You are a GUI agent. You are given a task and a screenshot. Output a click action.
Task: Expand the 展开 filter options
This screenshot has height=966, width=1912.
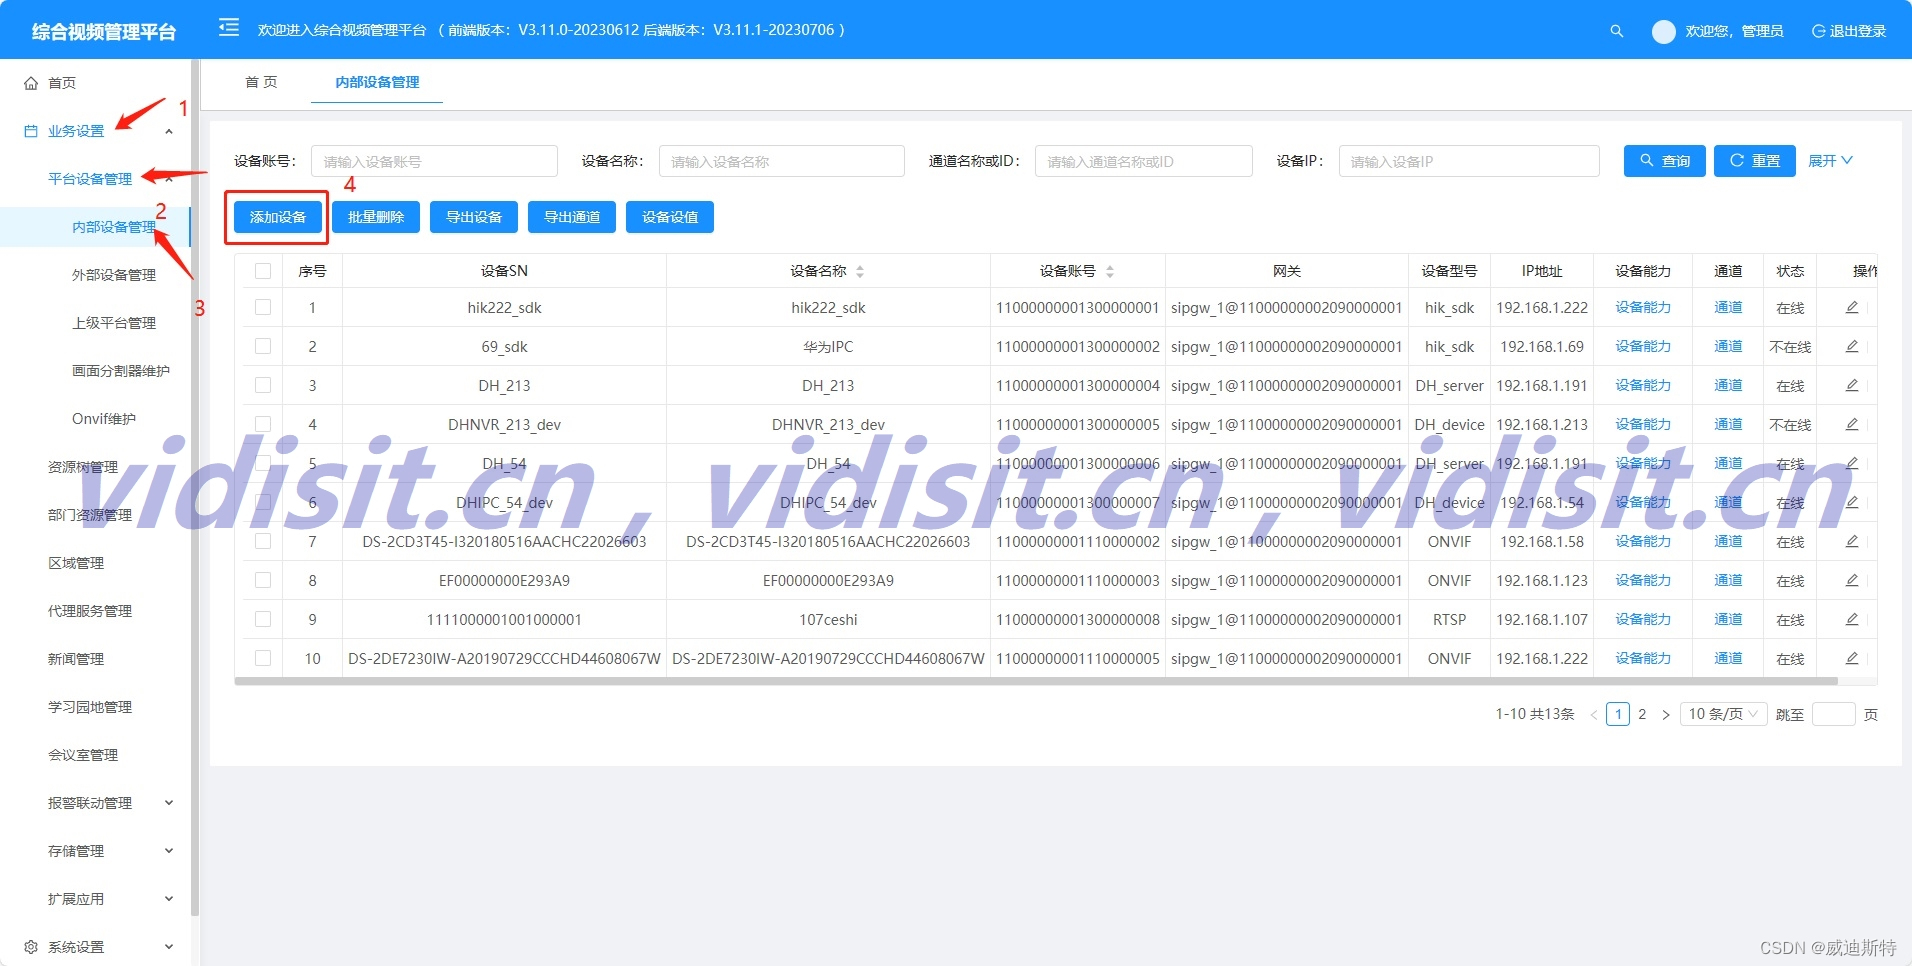click(x=1829, y=160)
